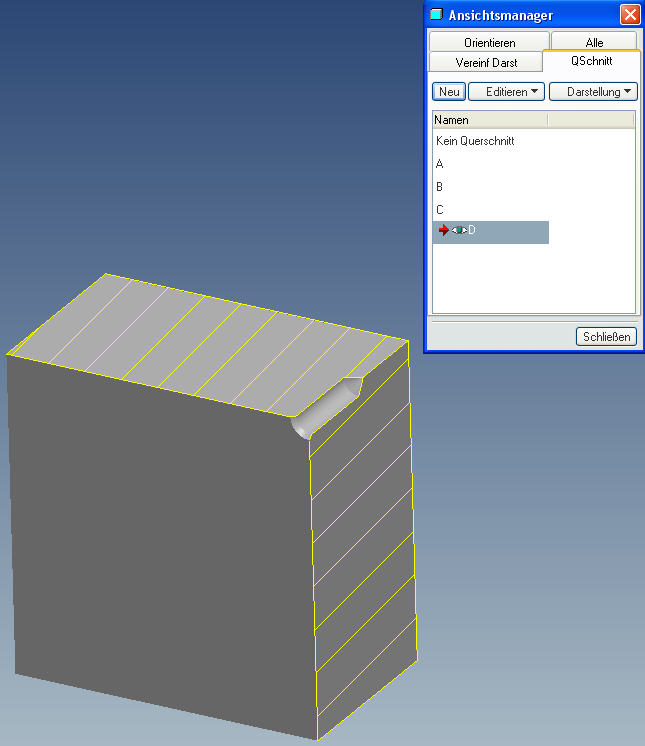The width and height of the screenshot is (645, 746).
Task: Click the Ansichtsmanager title bar icon
Action: click(x=436, y=14)
